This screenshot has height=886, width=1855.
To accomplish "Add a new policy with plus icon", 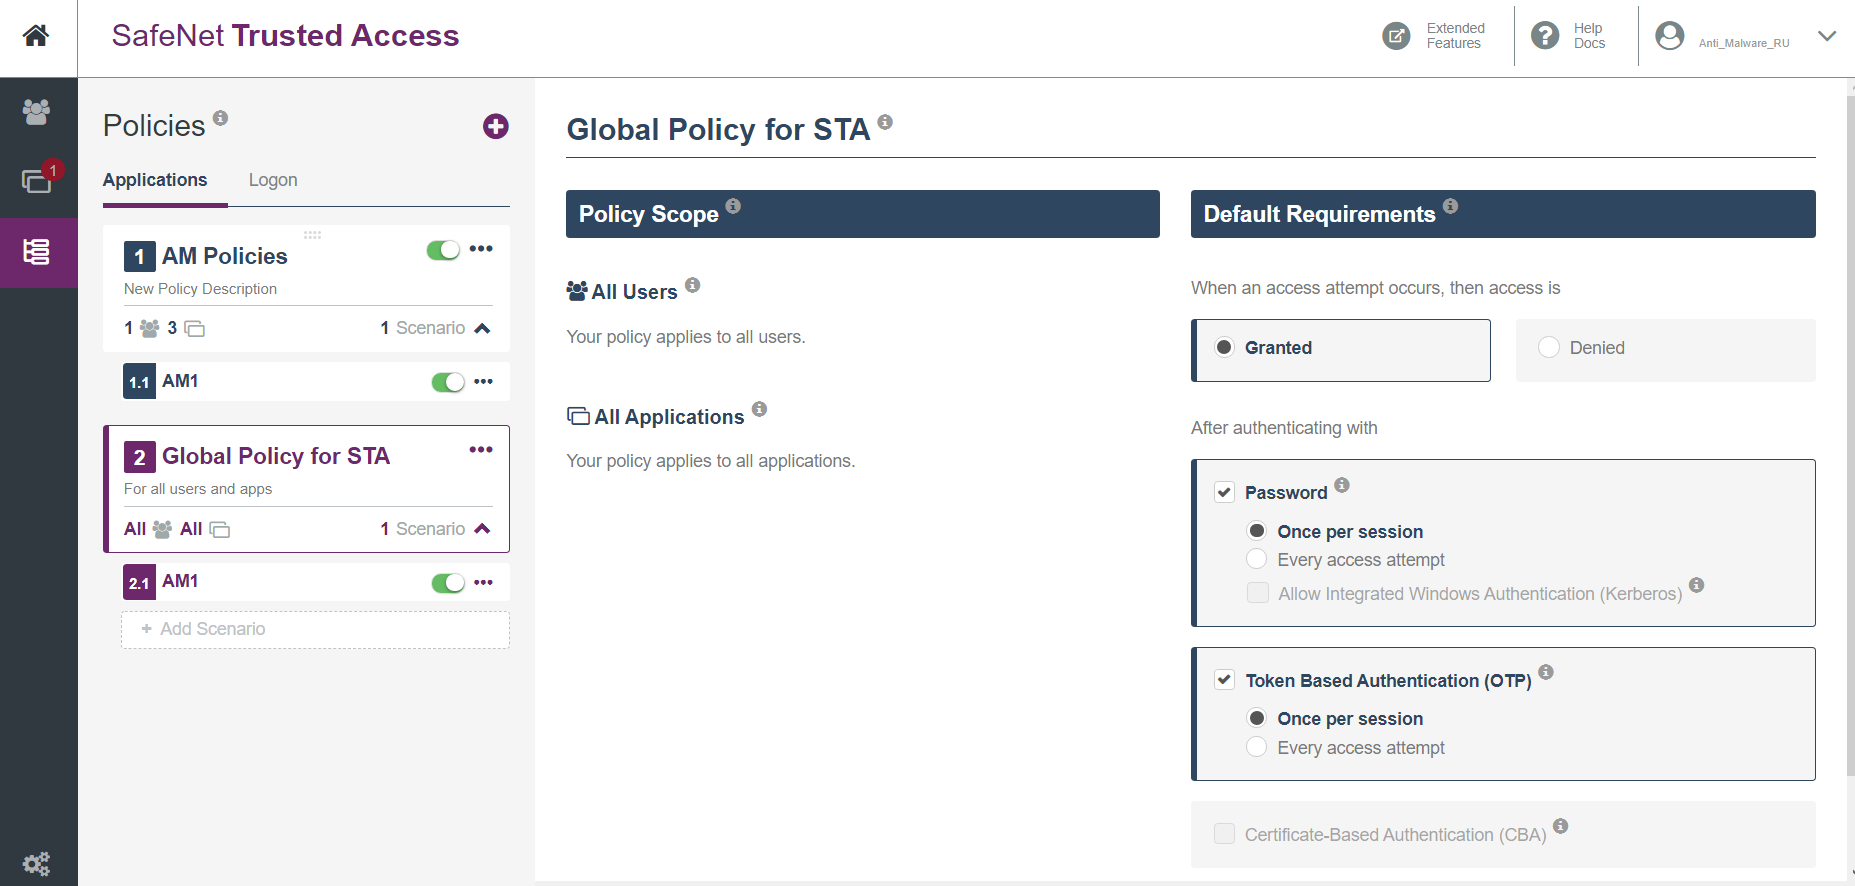I will (x=495, y=126).
